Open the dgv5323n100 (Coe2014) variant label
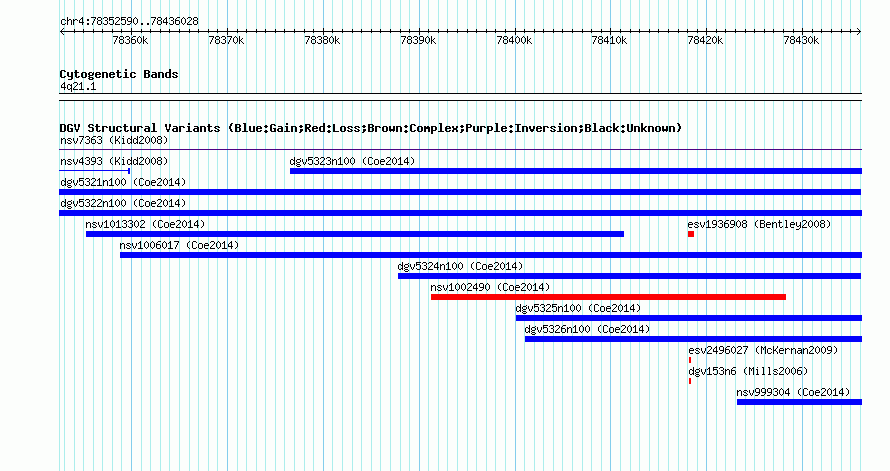Viewport: 890px width, 471px height. tap(352, 161)
